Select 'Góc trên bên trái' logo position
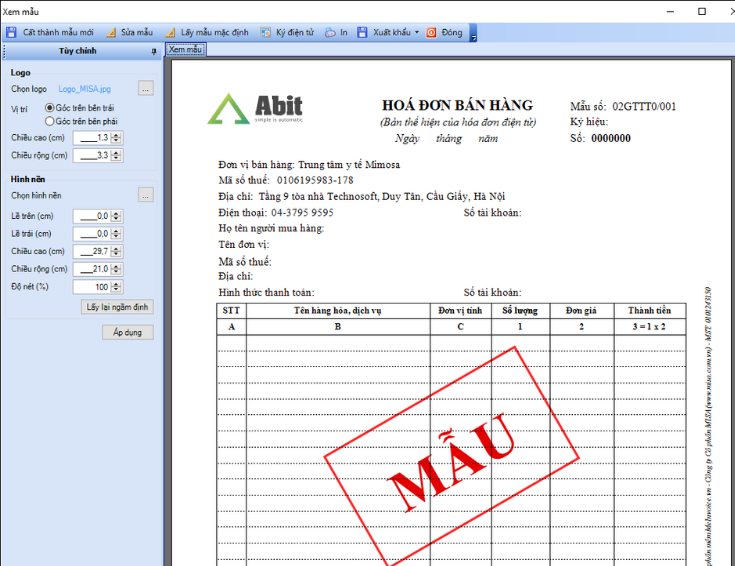This screenshot has width=735, height=566. point(50,107)
